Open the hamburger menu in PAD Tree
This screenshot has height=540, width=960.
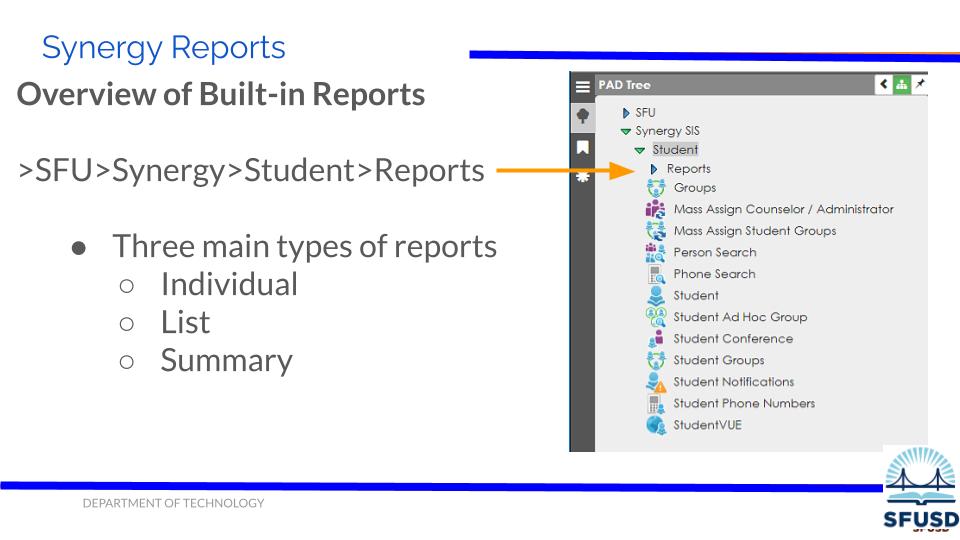click(x=582, y=86)
